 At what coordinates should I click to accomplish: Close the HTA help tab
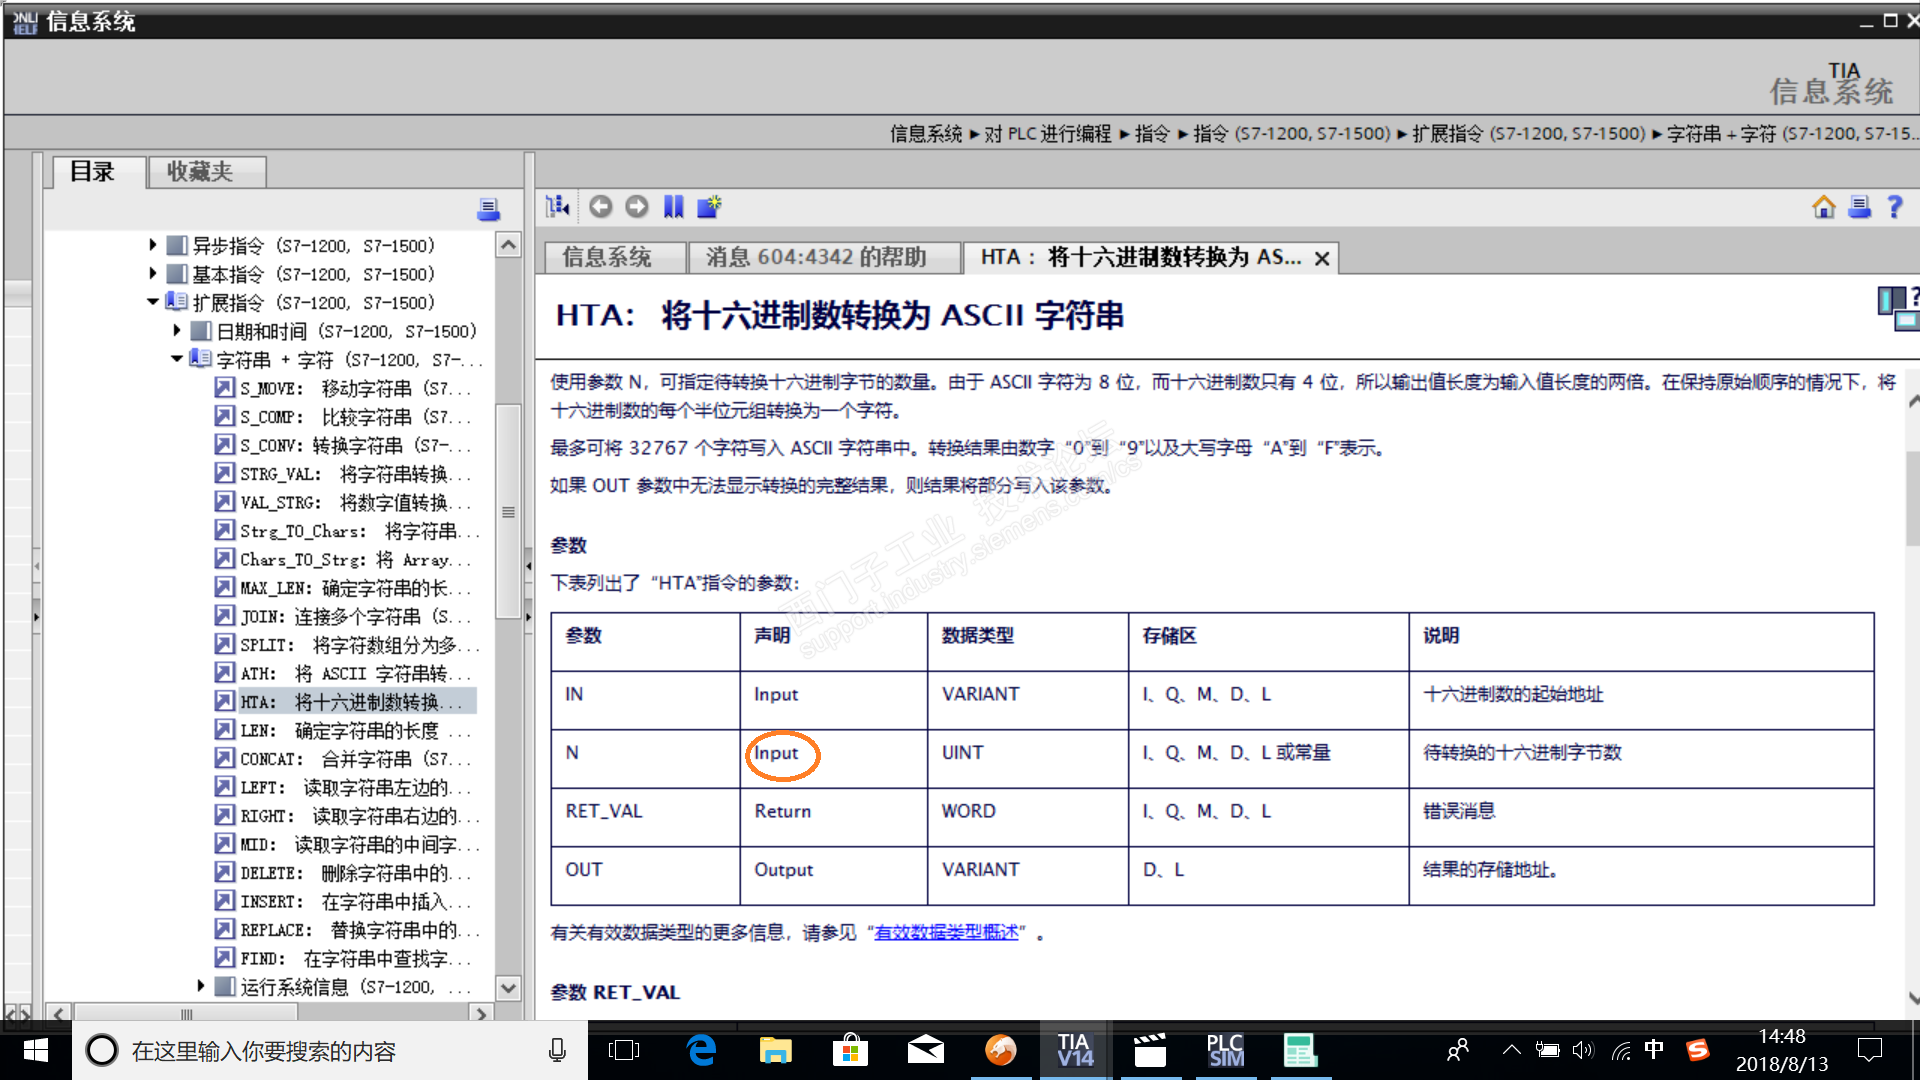point(1322,259)
